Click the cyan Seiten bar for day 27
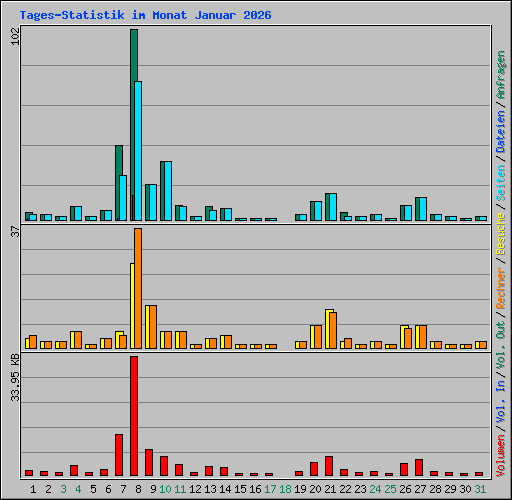This screenshot has height=500, width=512. click(x=423, y=209)
